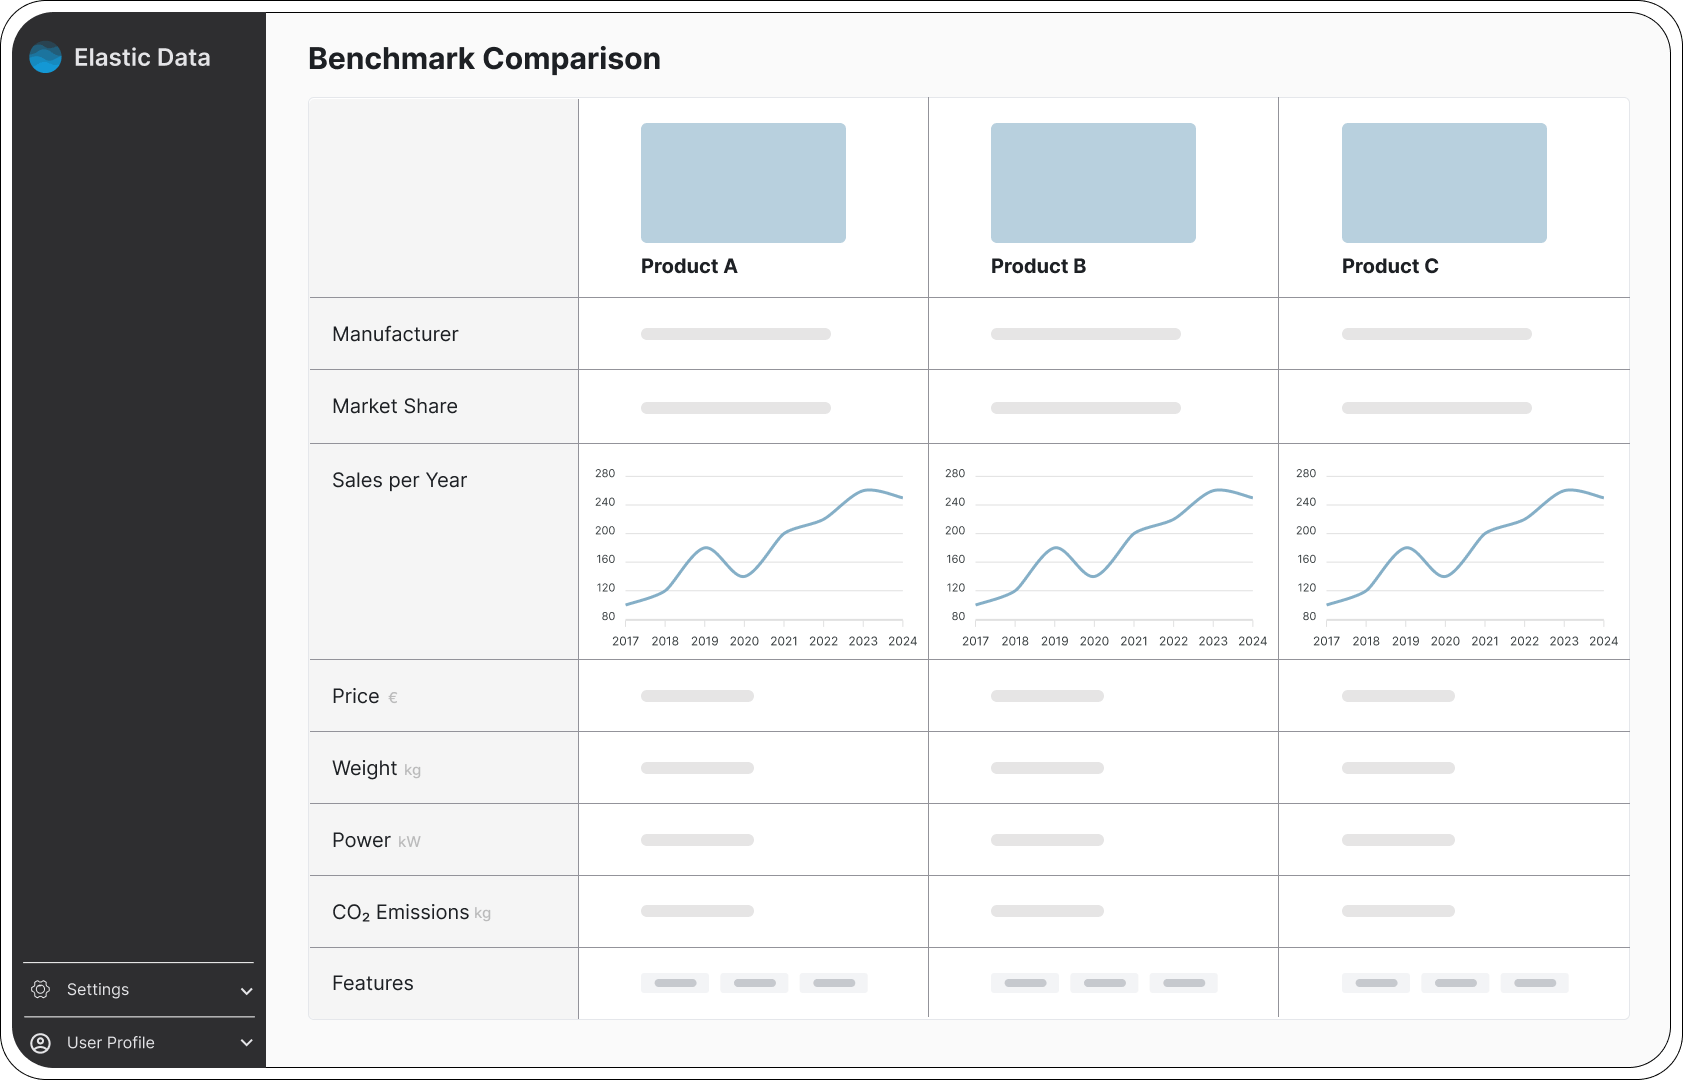Click the Elastic Data logo icon
This screenshot has height=1080, width=1683.
coord(45,58)
